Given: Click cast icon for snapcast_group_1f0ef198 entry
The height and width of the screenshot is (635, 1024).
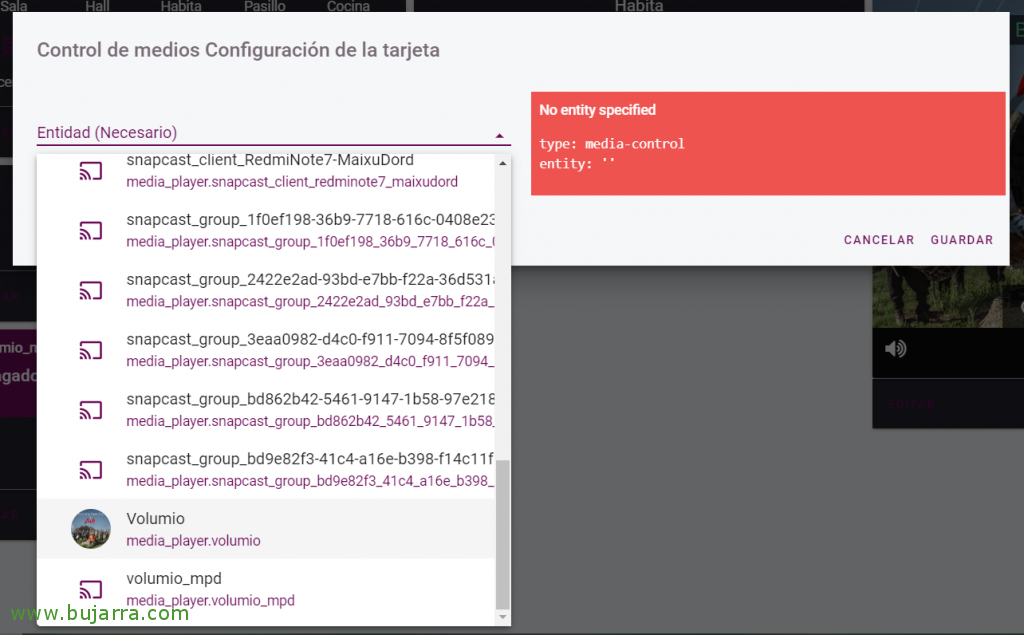Looking at the screenshot, I should 91,231.
